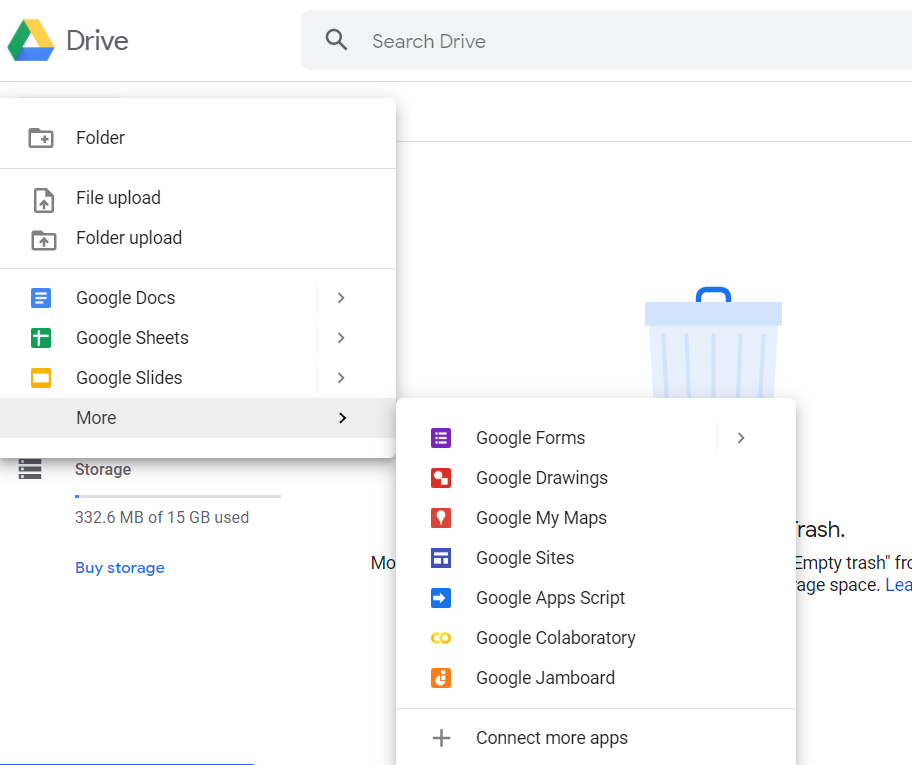The height and width of the screenshot is (765, 912).
Task: Click the Google Drive logo
Action: pyautogui.click(x=31, y=40)
